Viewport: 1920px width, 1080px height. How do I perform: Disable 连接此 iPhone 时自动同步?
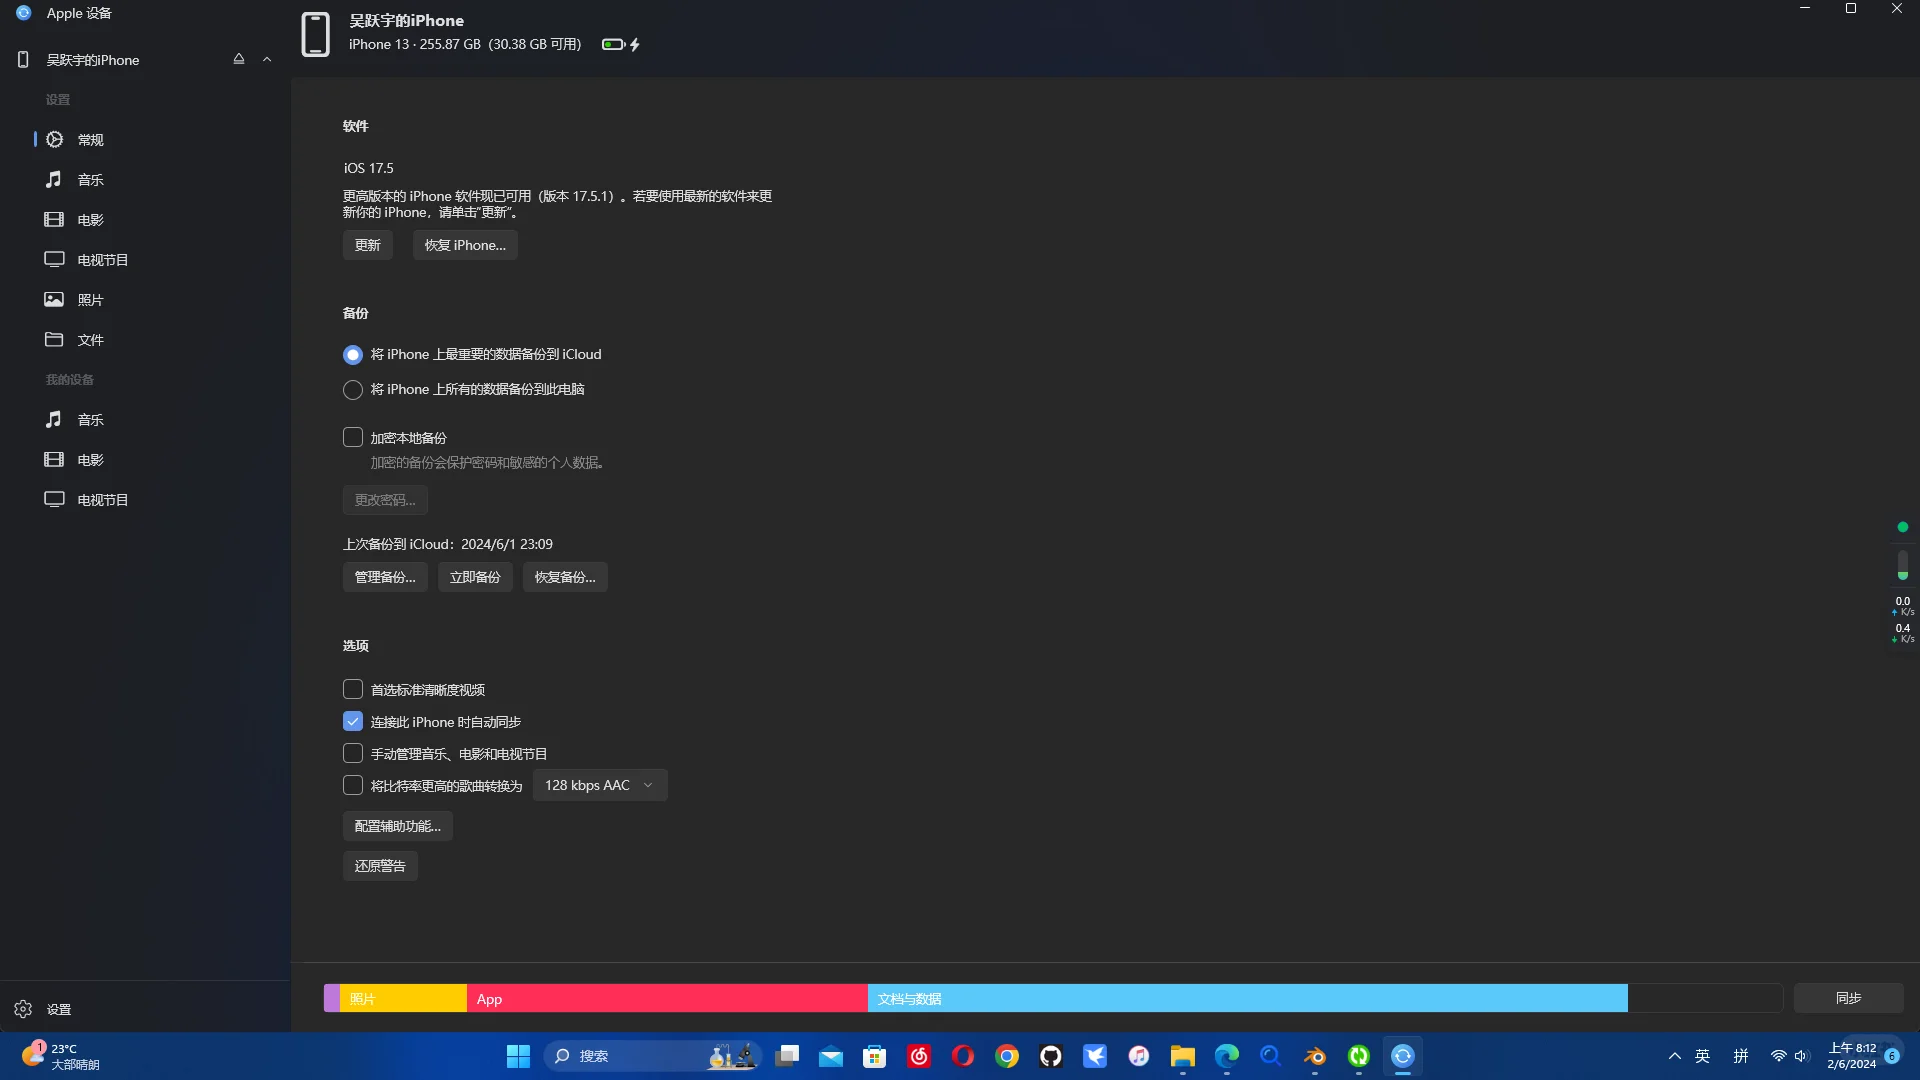352,721
